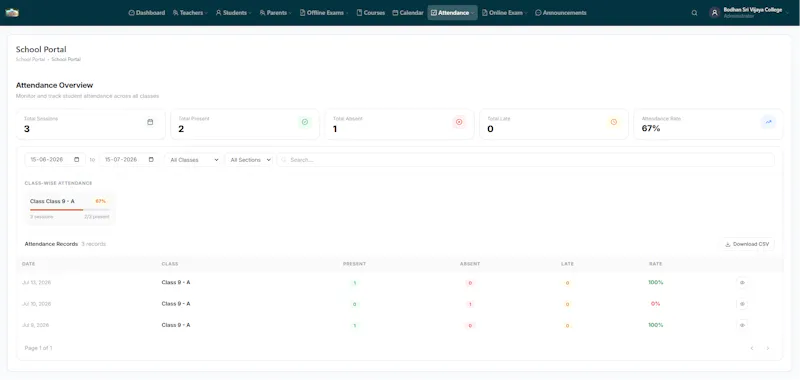Go to the previous page arrow

pos(752,348)
